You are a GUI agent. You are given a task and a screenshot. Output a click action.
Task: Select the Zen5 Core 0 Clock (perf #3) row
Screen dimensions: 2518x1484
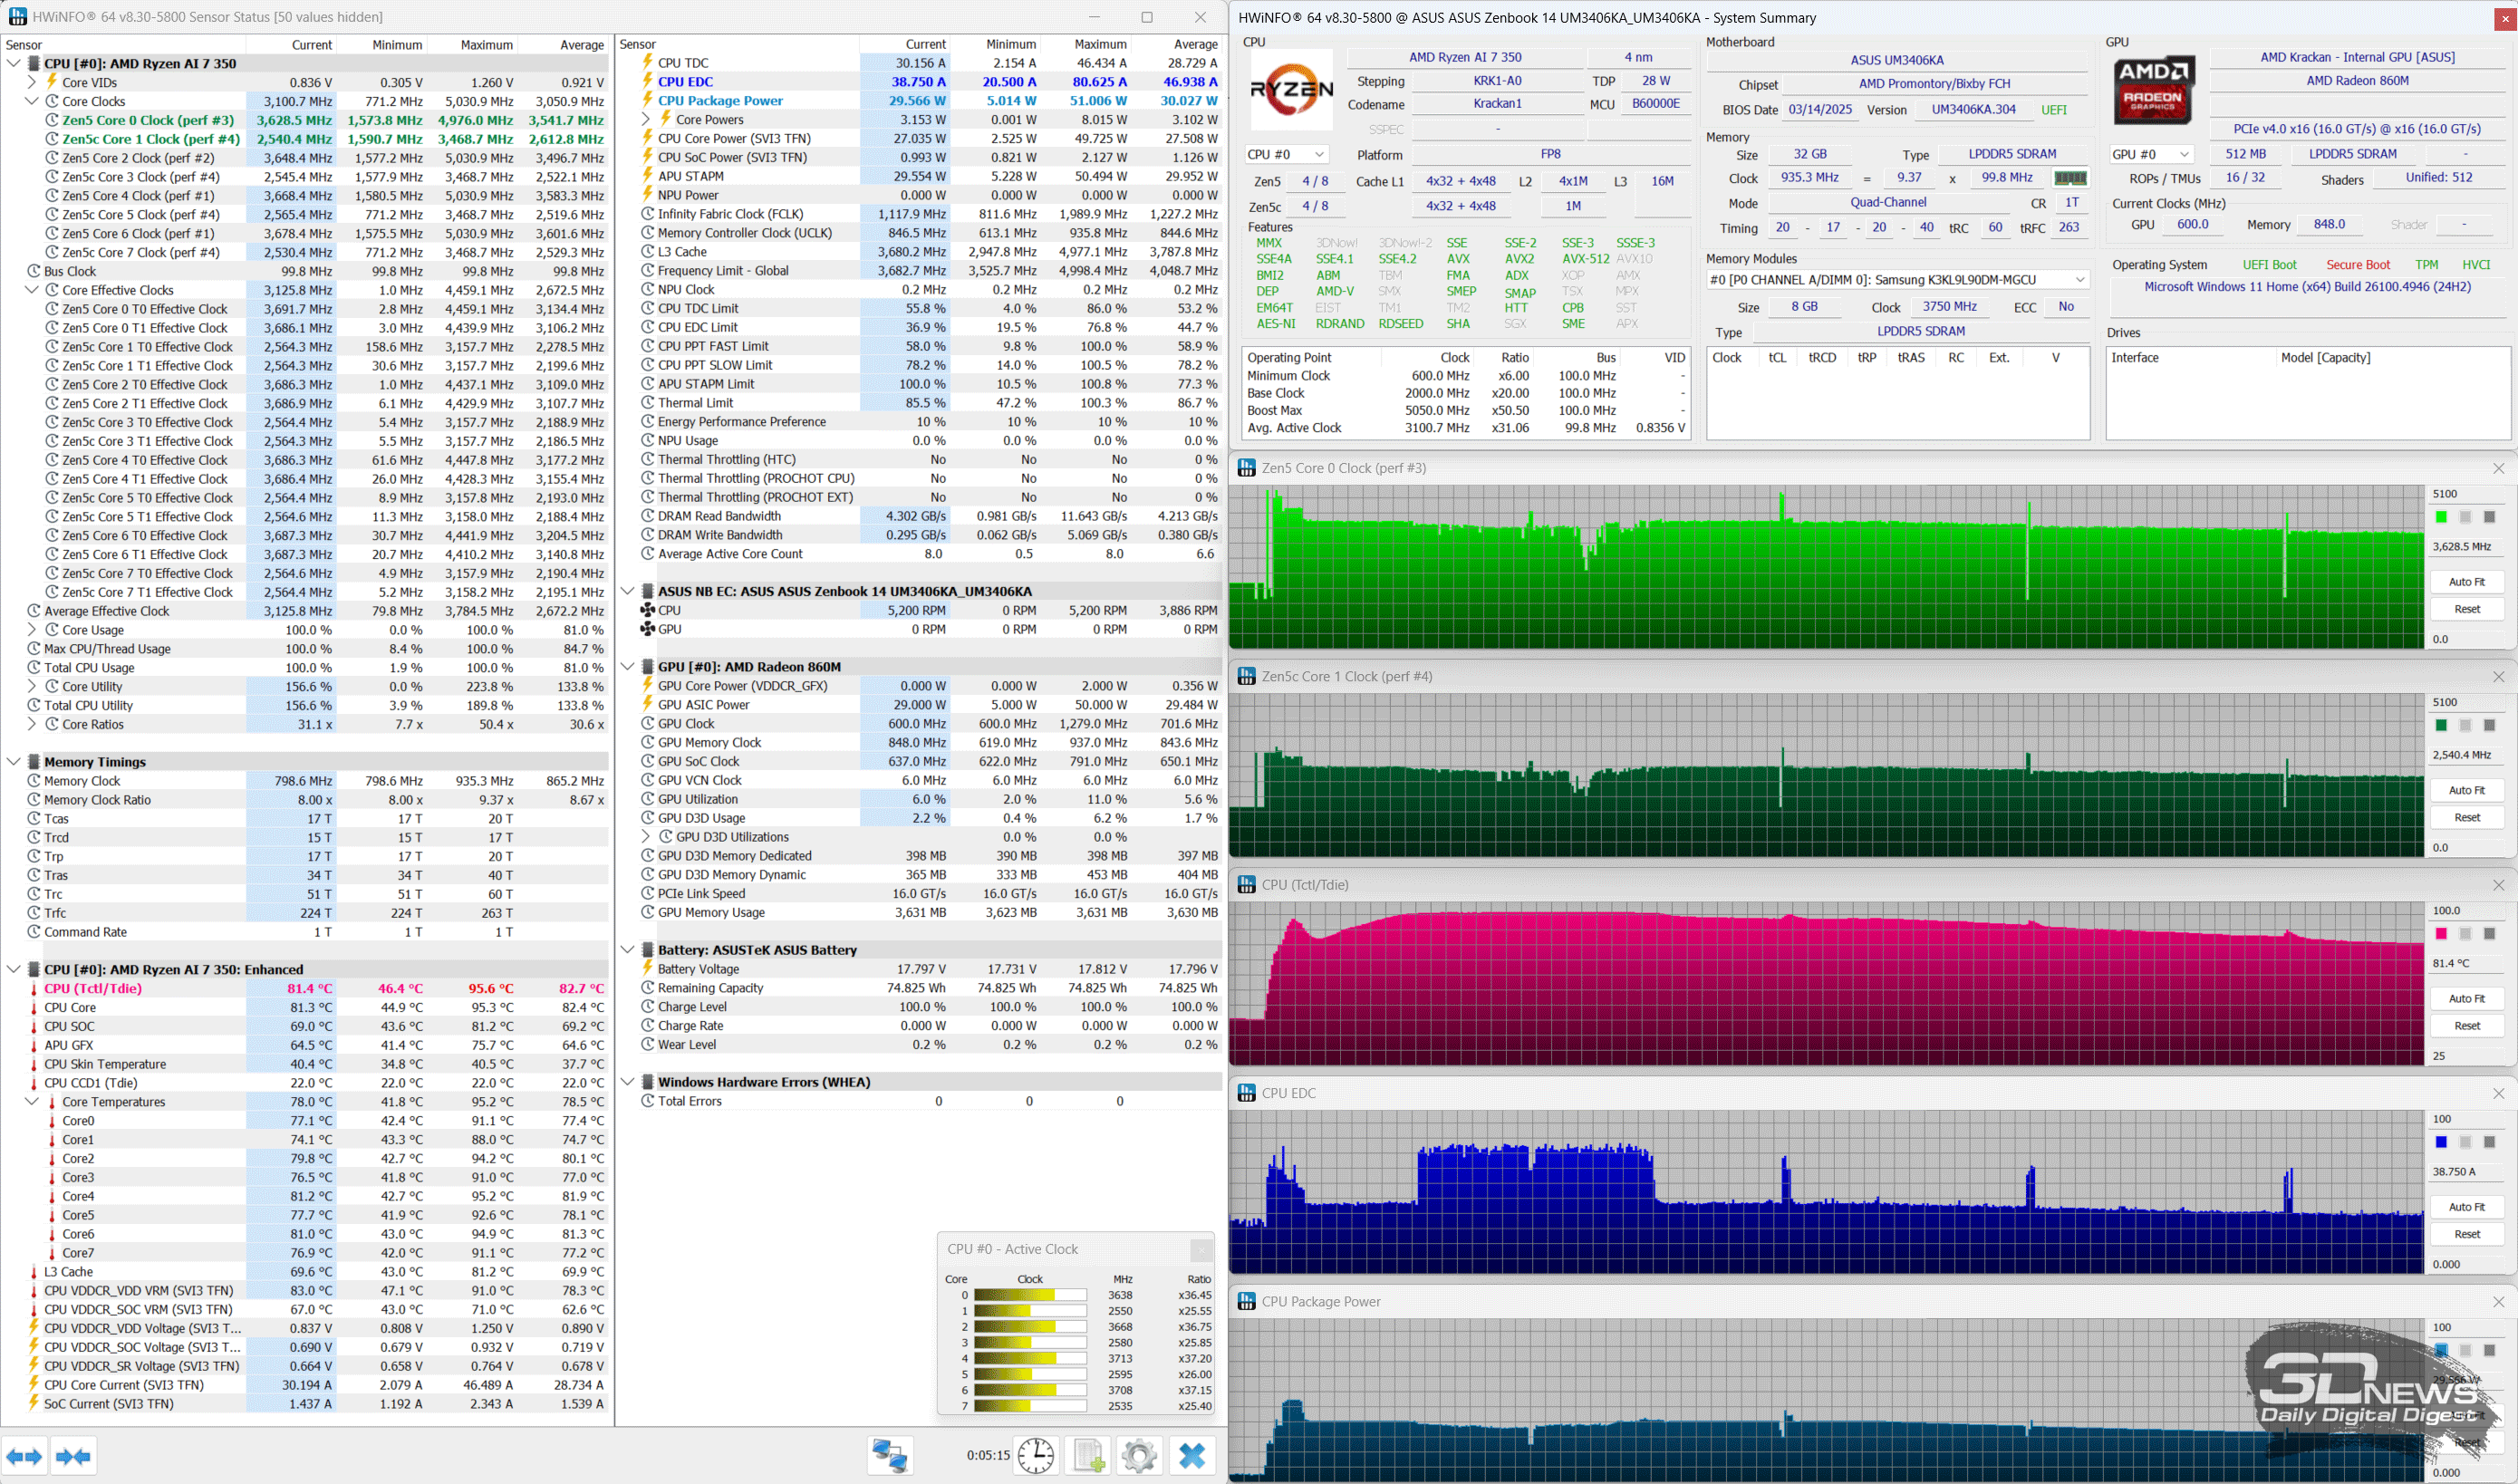[x=305, y=120]
